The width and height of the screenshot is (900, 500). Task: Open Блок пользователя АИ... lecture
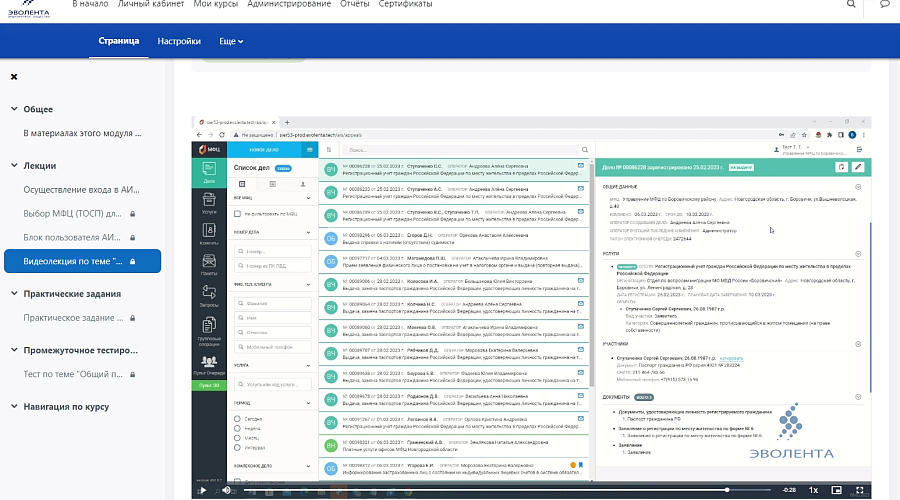[x=72, y=237]
